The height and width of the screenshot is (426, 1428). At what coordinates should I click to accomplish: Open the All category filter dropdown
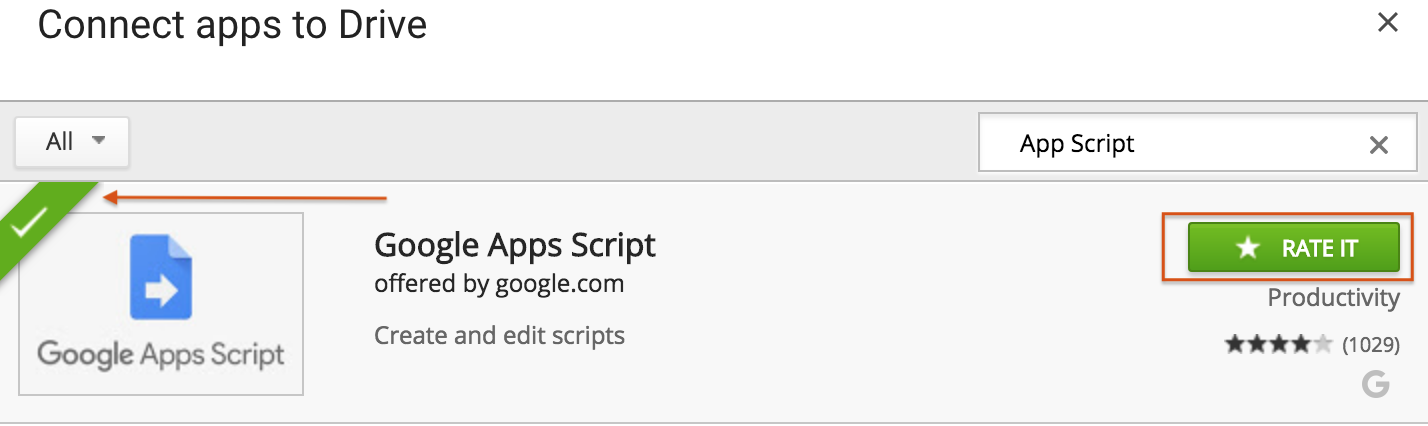tap(72, 142)
